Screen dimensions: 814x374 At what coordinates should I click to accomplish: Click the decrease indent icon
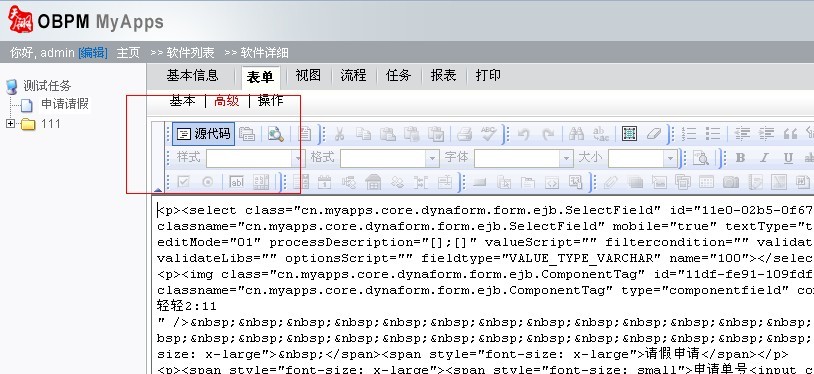tap(742, 134)
